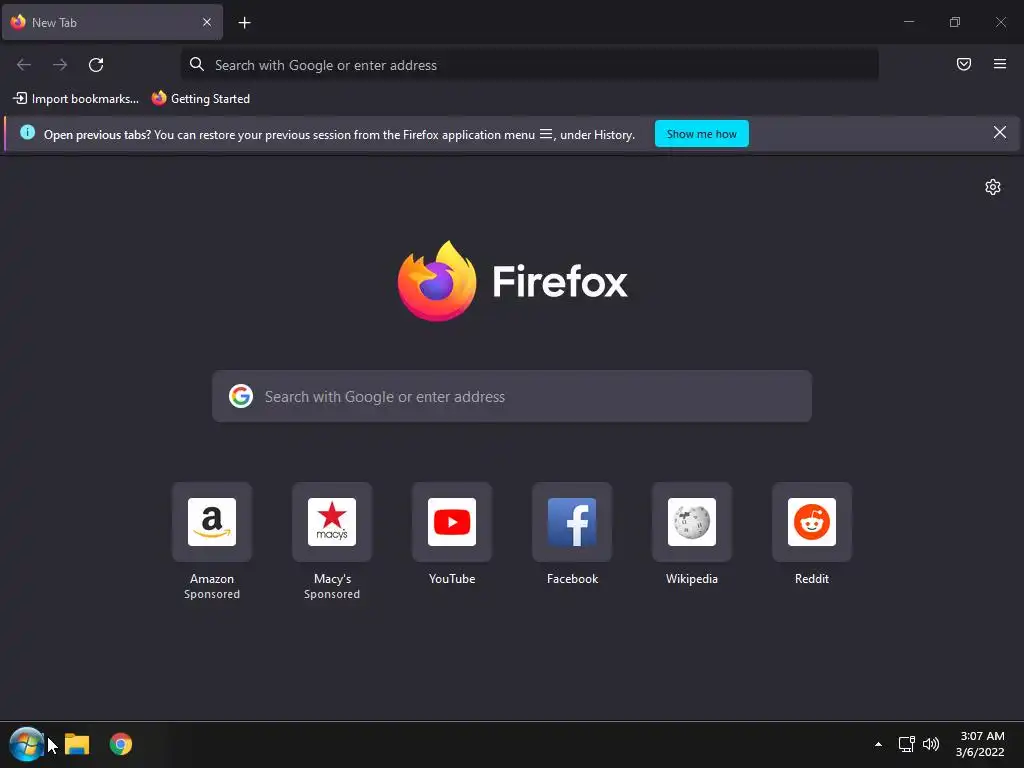Open a new tab with the plus button
1024x768 pixels.
tap(244, 23)
